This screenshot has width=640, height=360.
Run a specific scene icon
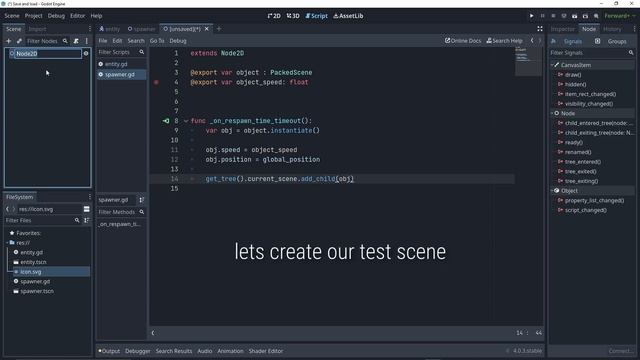coord(585,16)
